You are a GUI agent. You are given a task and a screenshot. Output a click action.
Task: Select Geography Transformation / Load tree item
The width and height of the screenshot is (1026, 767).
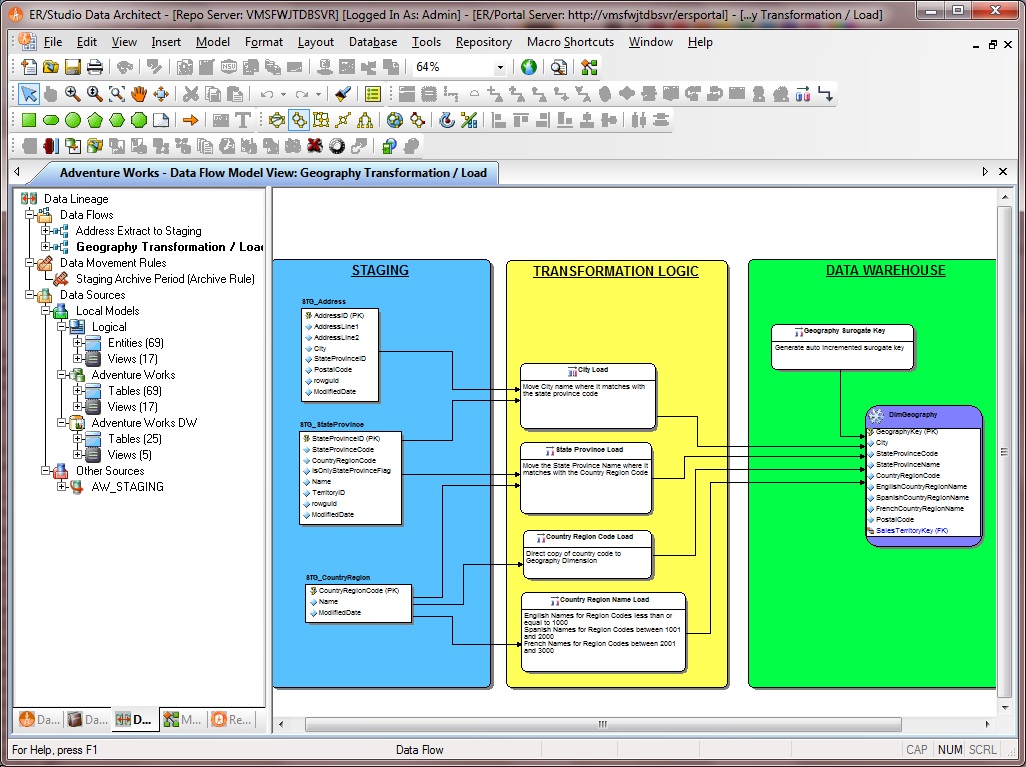click(x=169, y=247)
